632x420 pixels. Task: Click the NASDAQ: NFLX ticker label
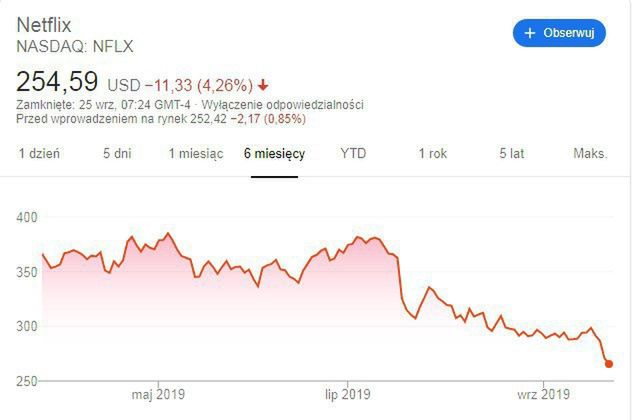(76, 46)
